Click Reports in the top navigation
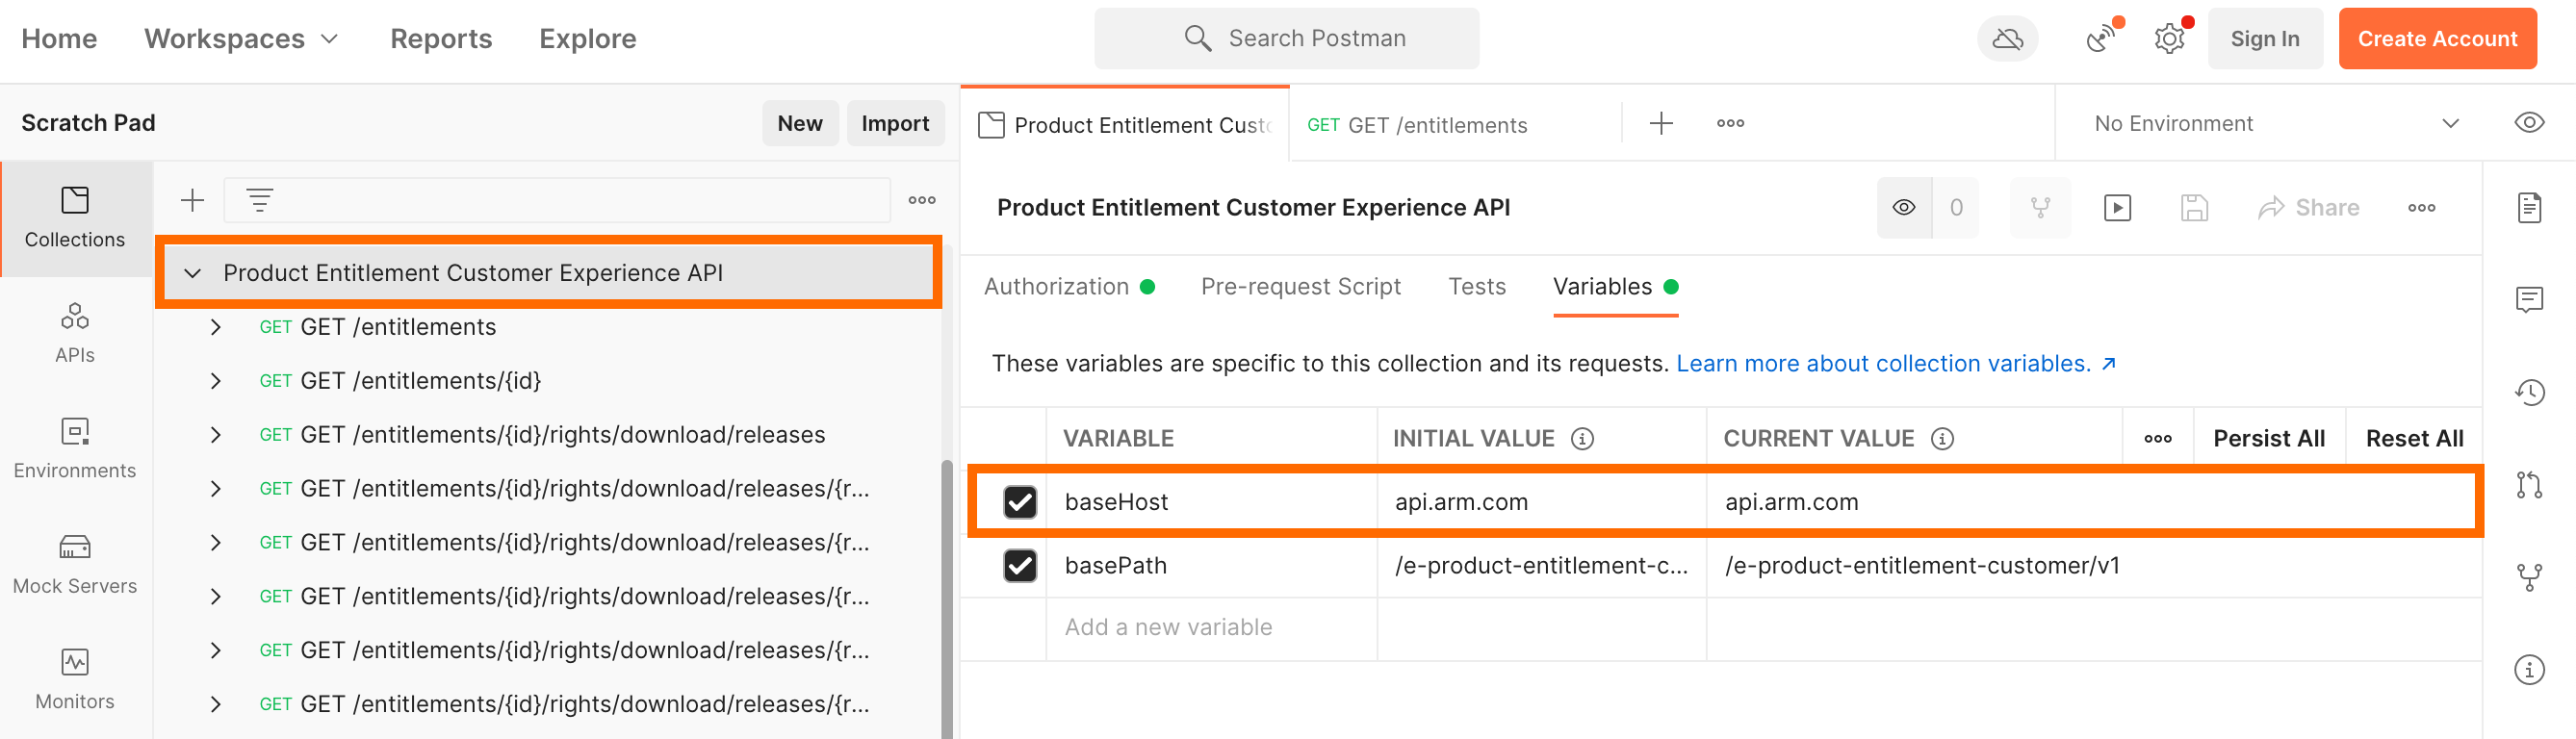Viewport: 2576px width, 739px height. point(441,39)
